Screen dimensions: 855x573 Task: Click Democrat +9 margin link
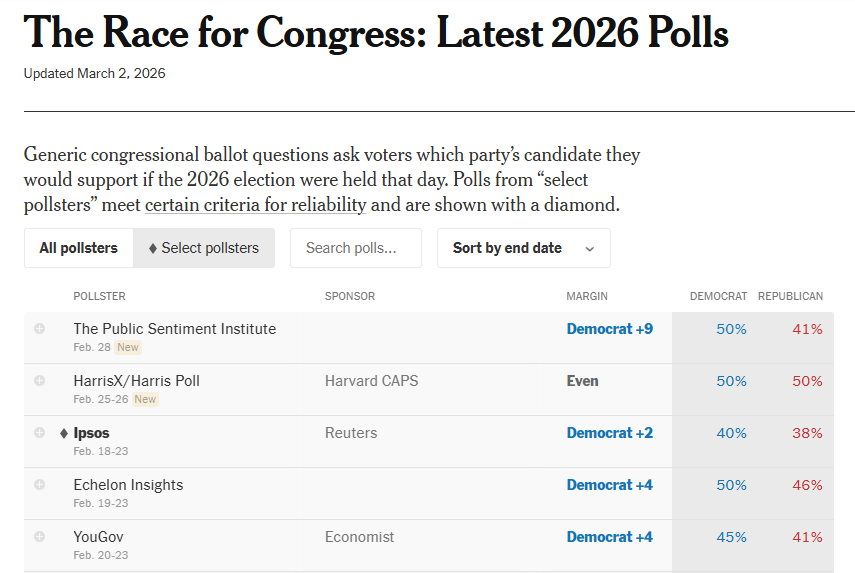coord(609,328)
